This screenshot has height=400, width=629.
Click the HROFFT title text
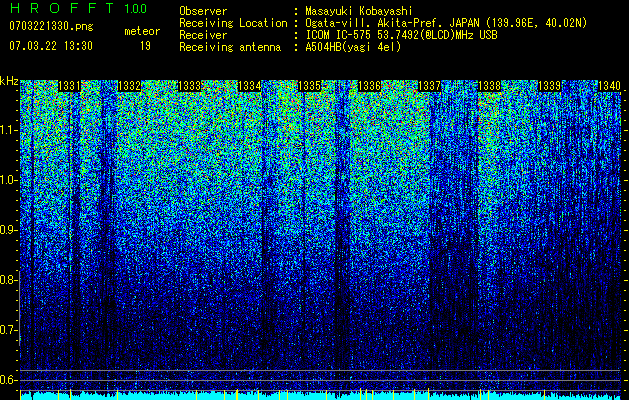click(62, 8)
